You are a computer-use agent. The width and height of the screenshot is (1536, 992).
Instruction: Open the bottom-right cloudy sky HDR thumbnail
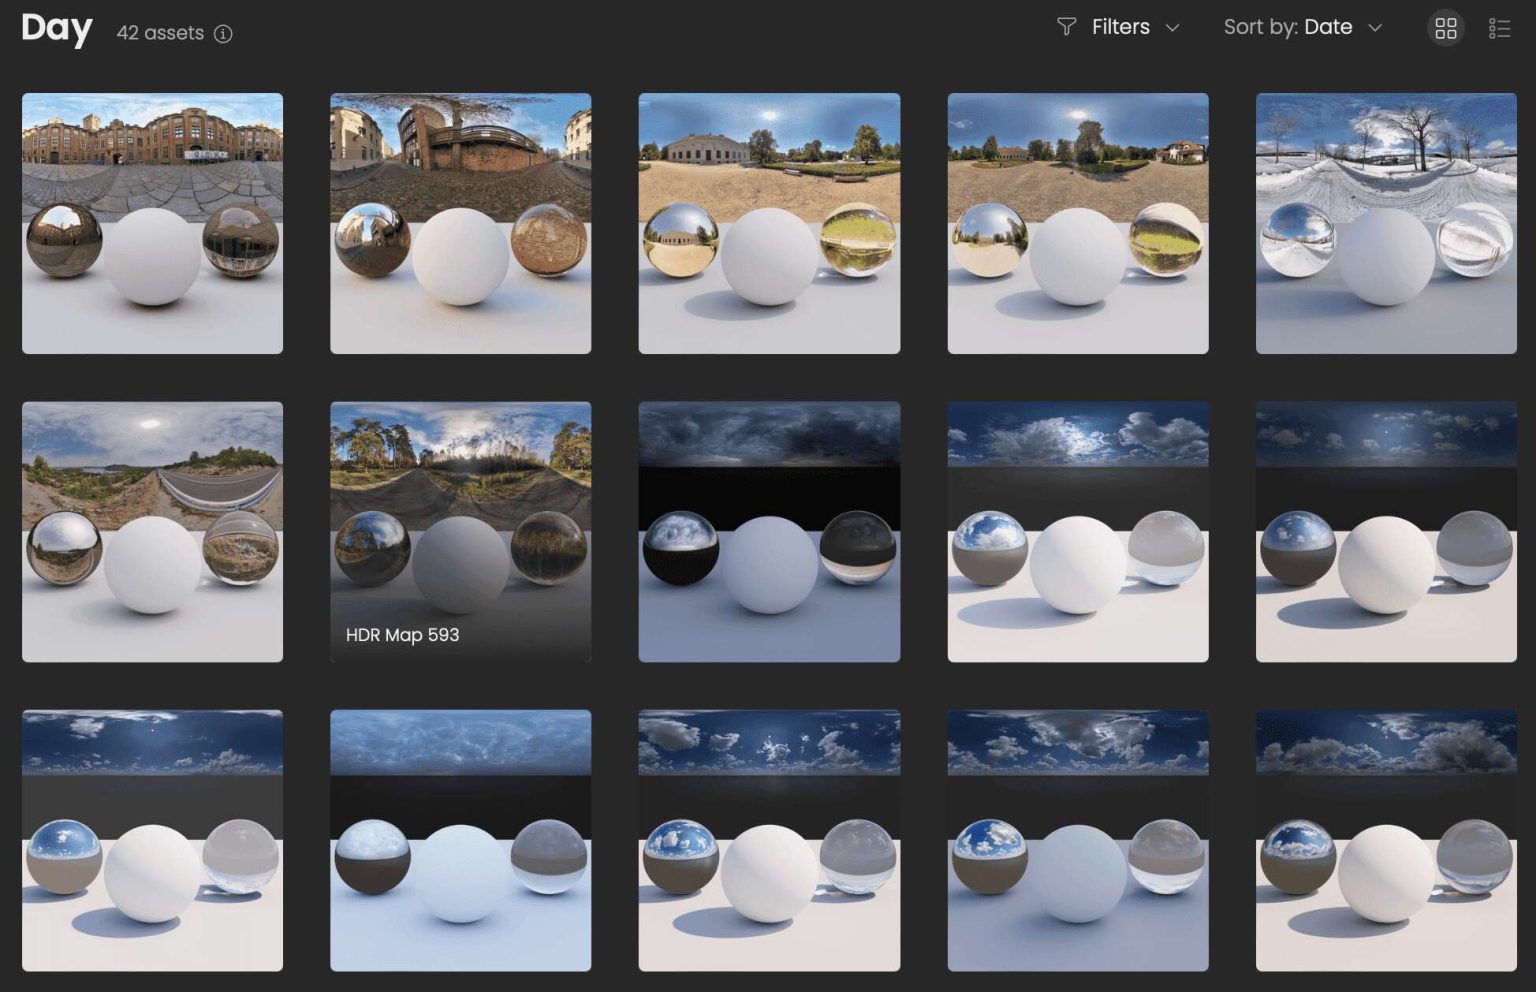point(1385,840)
